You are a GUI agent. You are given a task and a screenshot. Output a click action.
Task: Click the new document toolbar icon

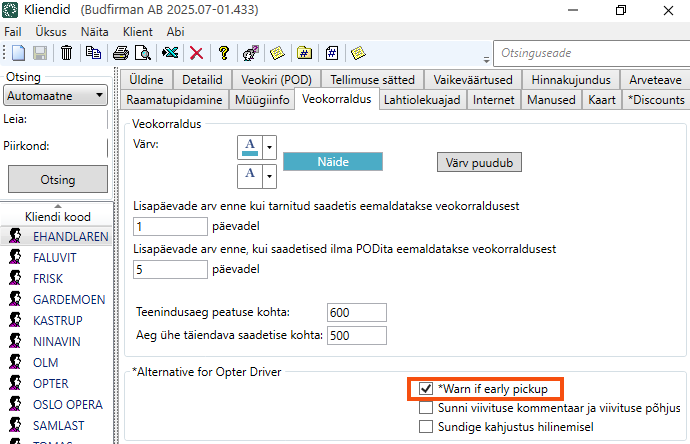pyautogui.click(x=19, y=53)
